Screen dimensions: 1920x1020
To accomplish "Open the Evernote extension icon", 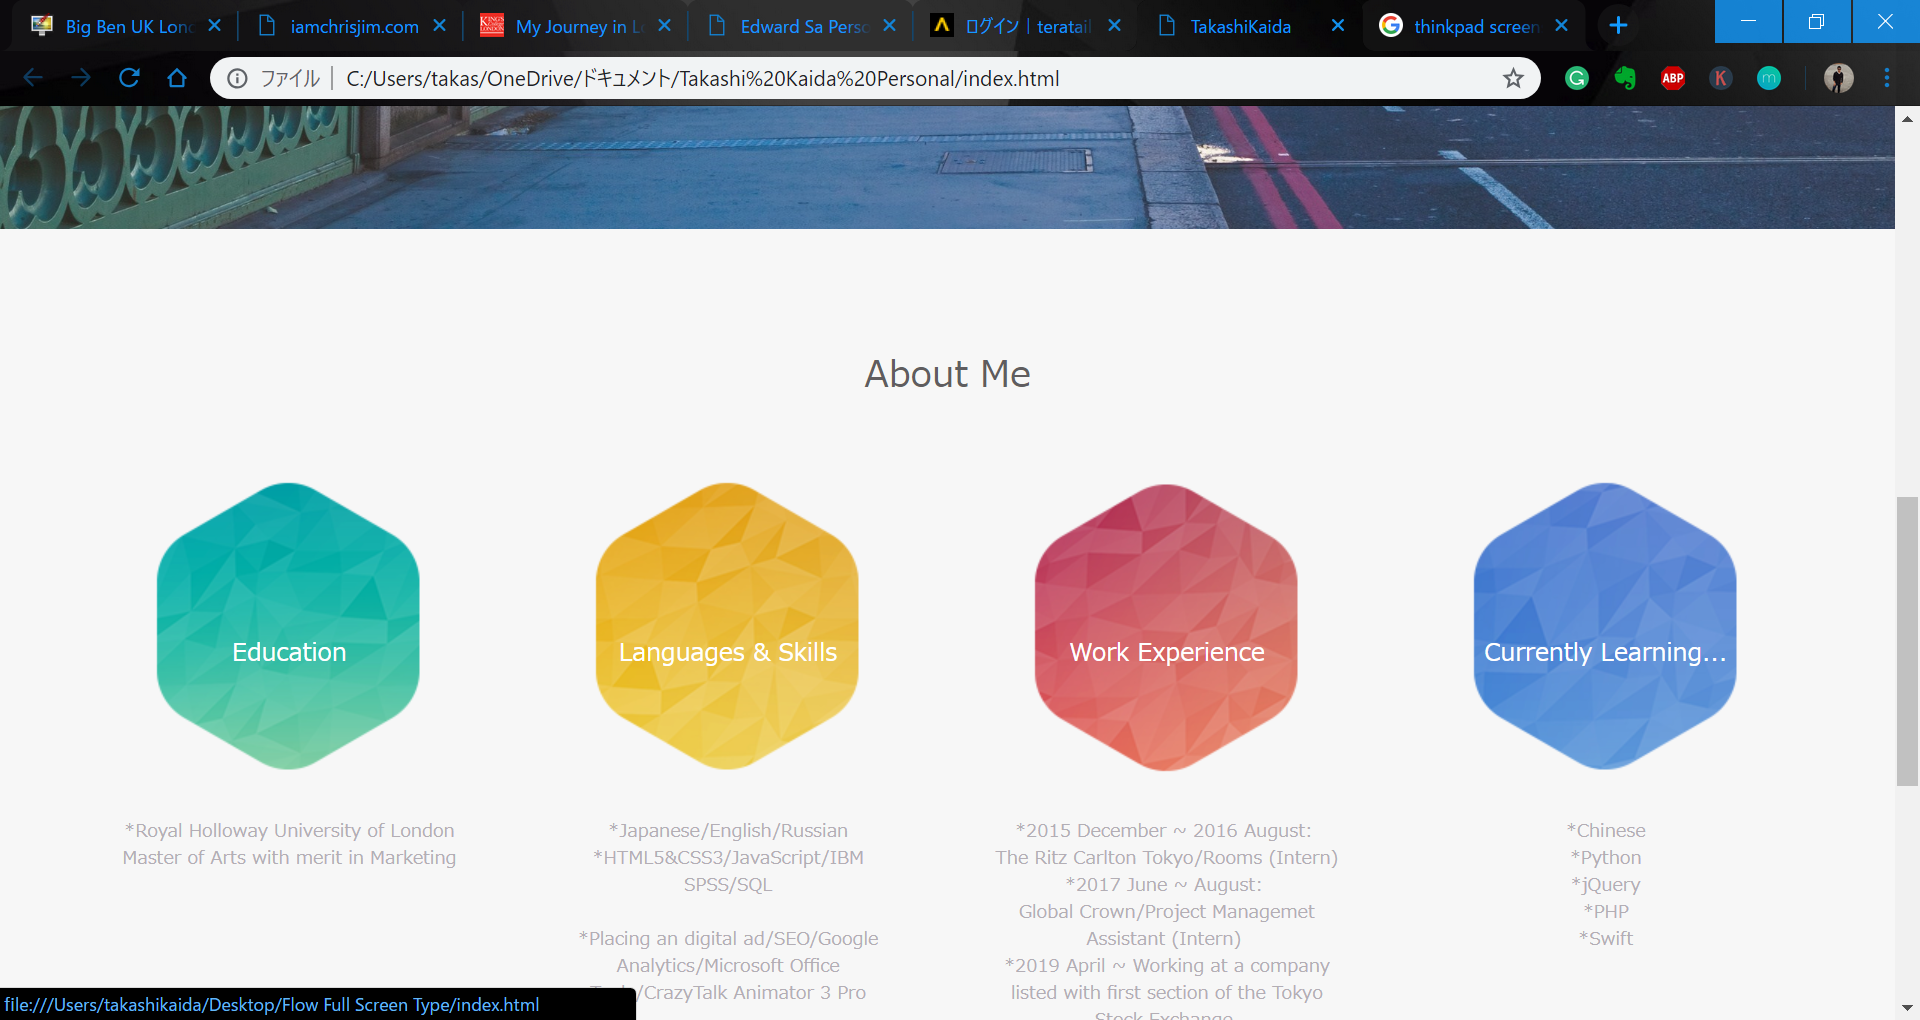I will pos(1625,78).
